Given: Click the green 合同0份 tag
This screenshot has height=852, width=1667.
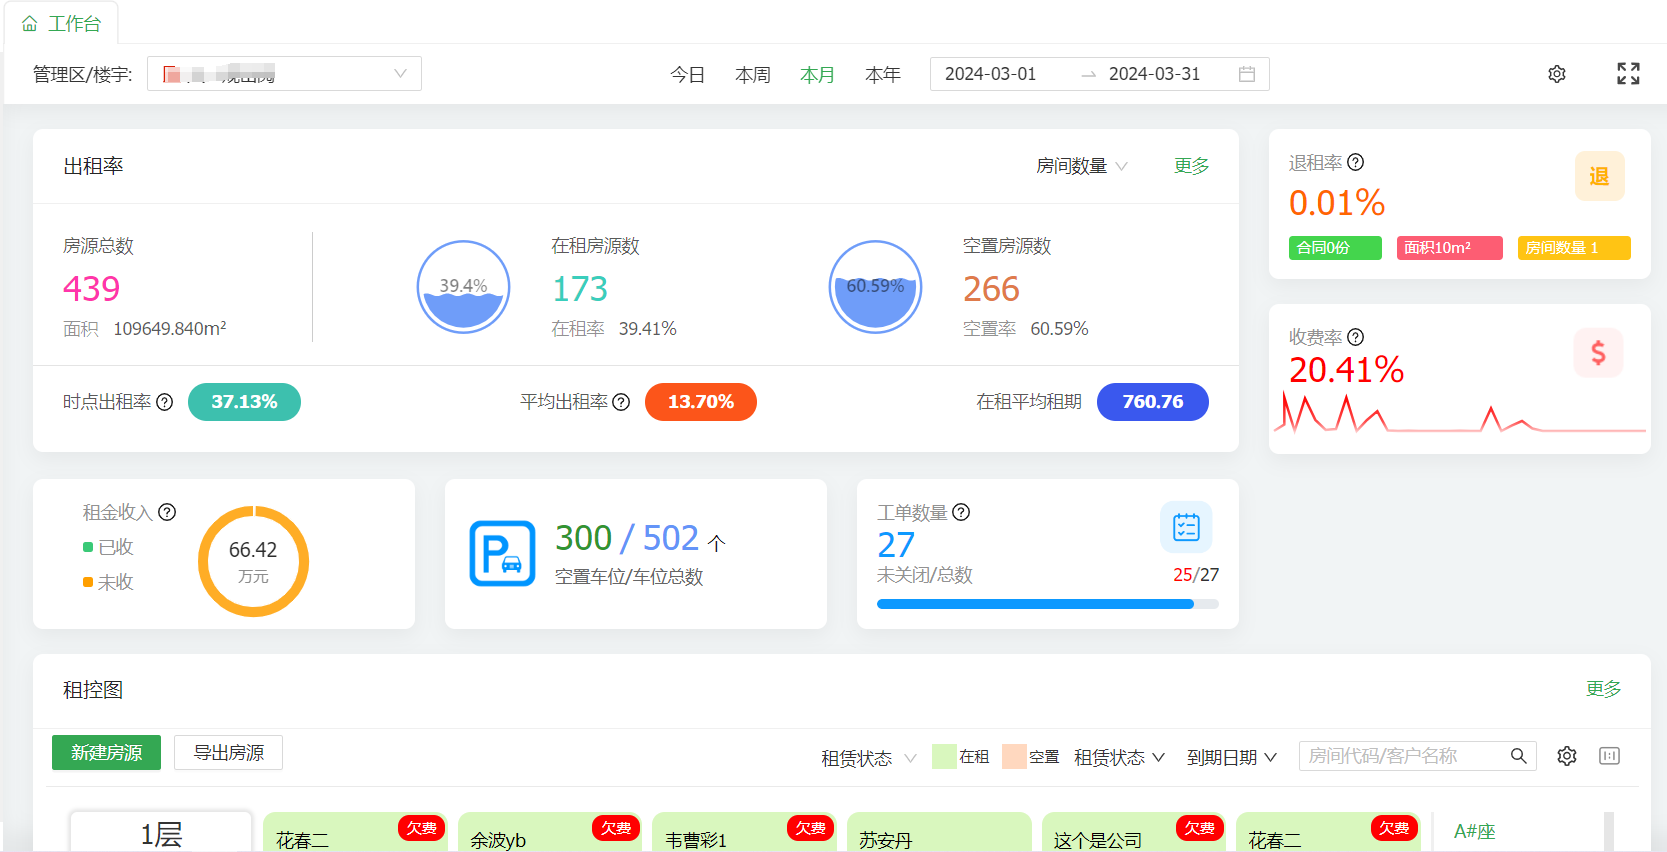Looking at the screenshot, I should [1335, 248].
